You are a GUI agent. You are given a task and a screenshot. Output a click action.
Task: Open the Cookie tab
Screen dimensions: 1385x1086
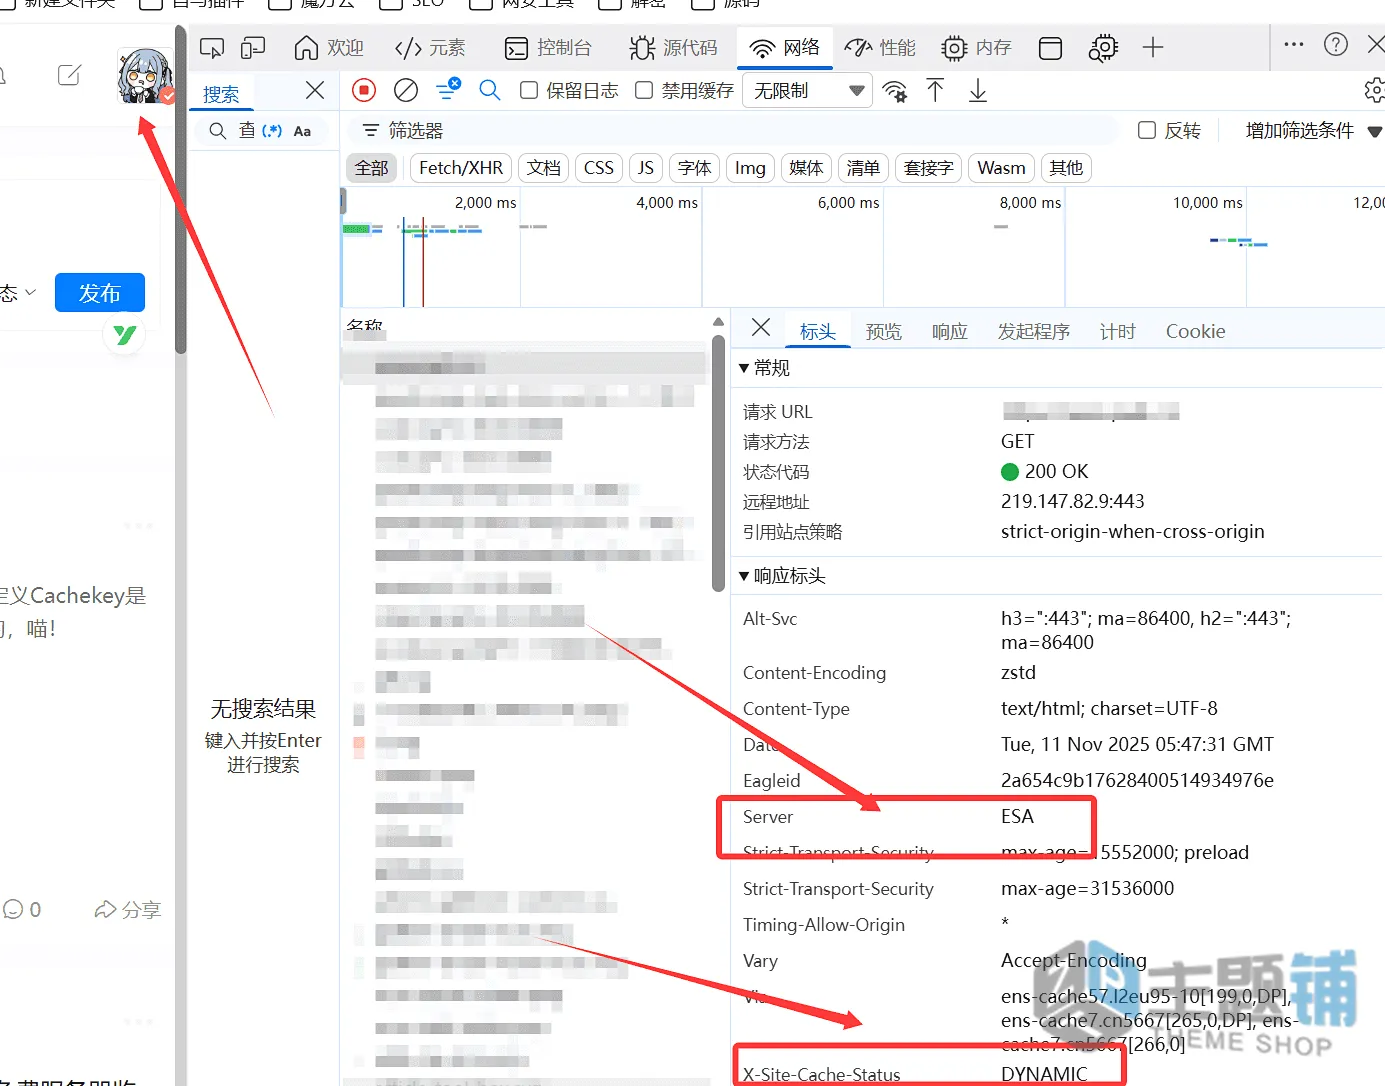click(1195, 332)
